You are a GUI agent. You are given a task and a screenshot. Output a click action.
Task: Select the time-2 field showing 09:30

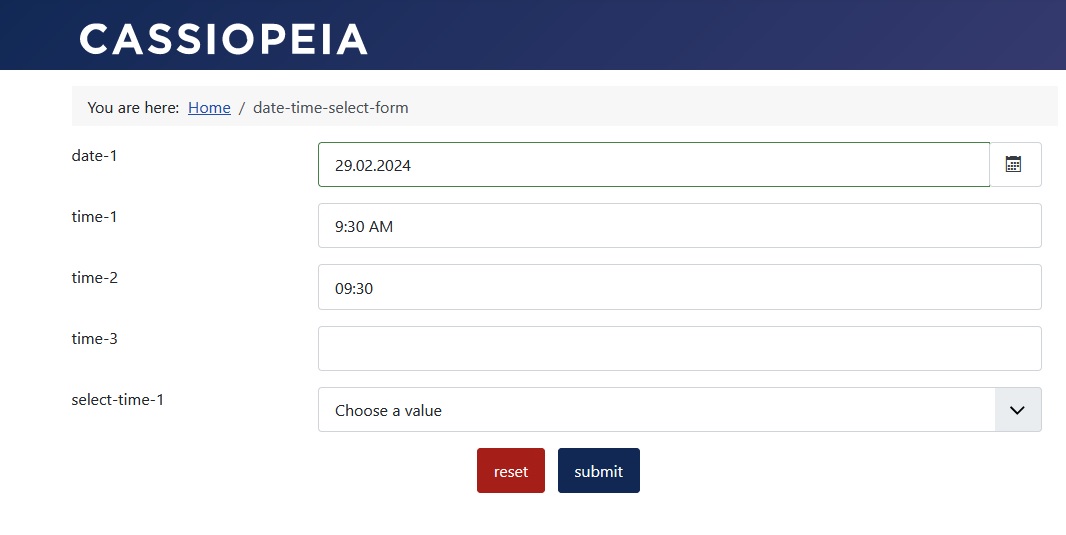pyautogui.click(x=679, y=287)
